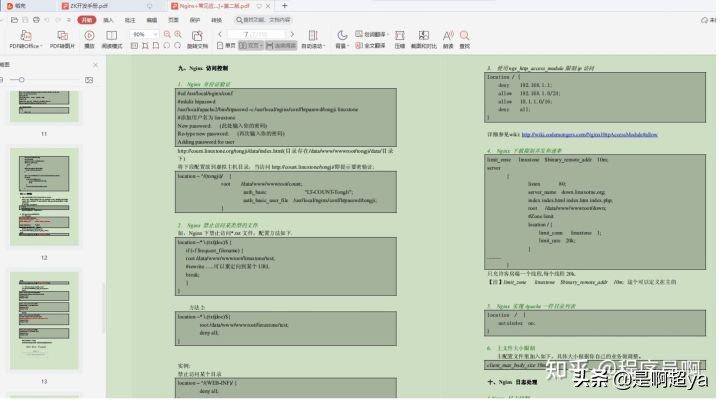The height and width of the screenshot is (400, 720).
Task: Click the save icon in quick toolbar
Action: [x=25, y=20]
